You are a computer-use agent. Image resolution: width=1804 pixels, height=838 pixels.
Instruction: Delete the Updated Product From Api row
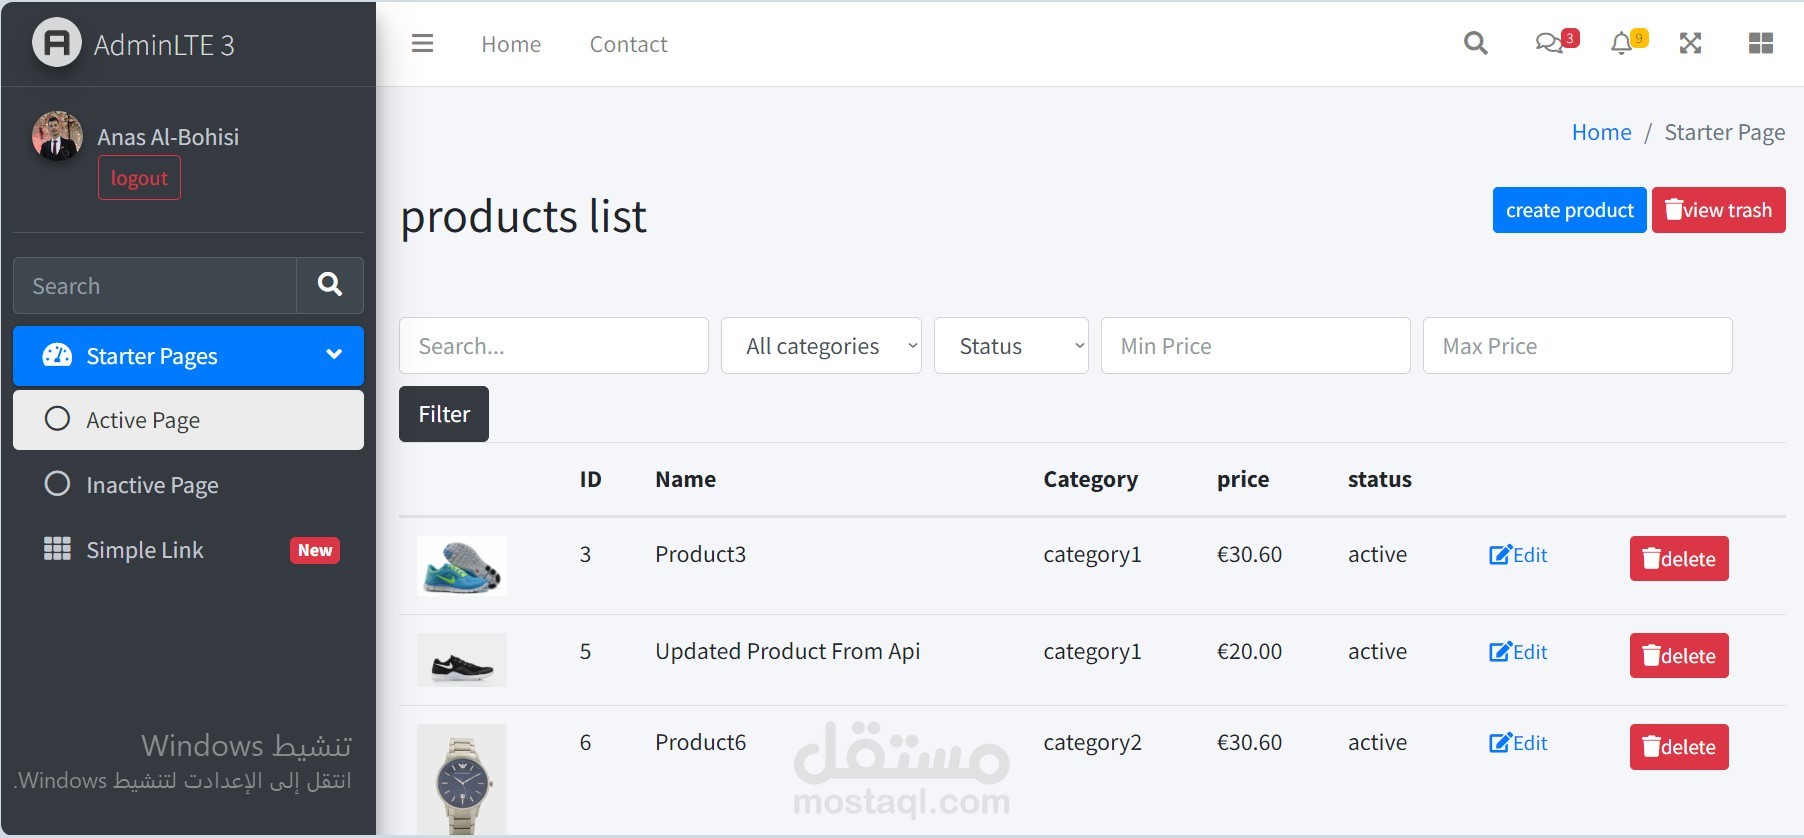click(x=1678, y=655)
